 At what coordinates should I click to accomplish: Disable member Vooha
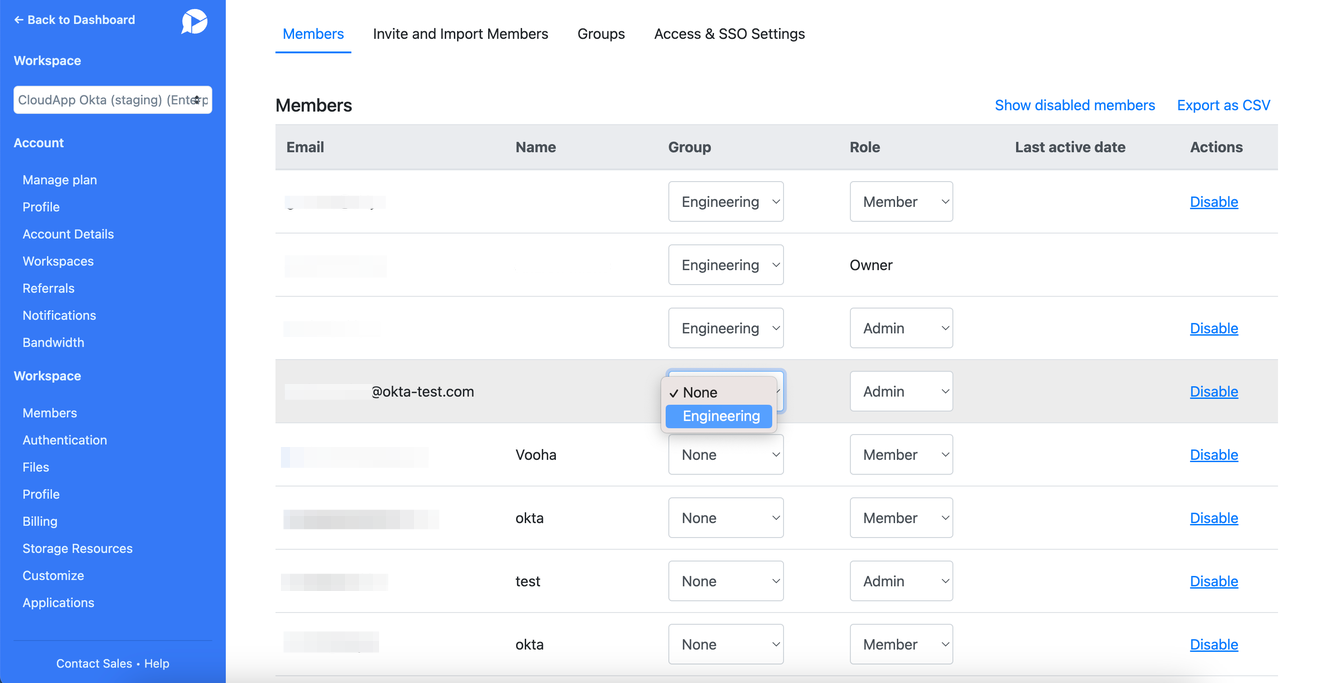(x=1214, y=455)
